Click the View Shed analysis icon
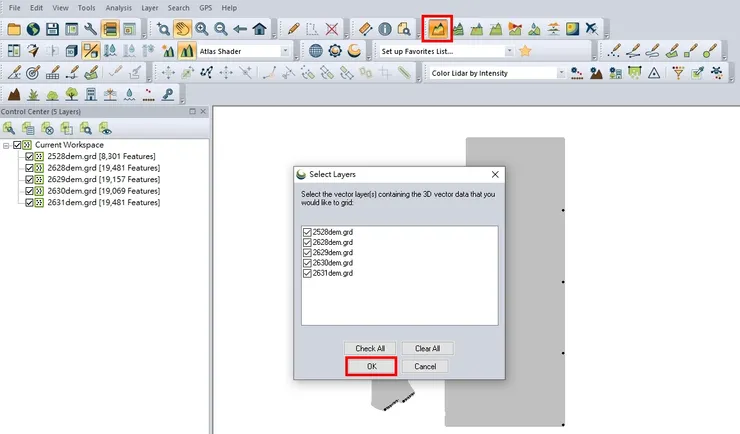Viewport: 740px width, 434px height. pyautogui.click(x=515, y=29)
